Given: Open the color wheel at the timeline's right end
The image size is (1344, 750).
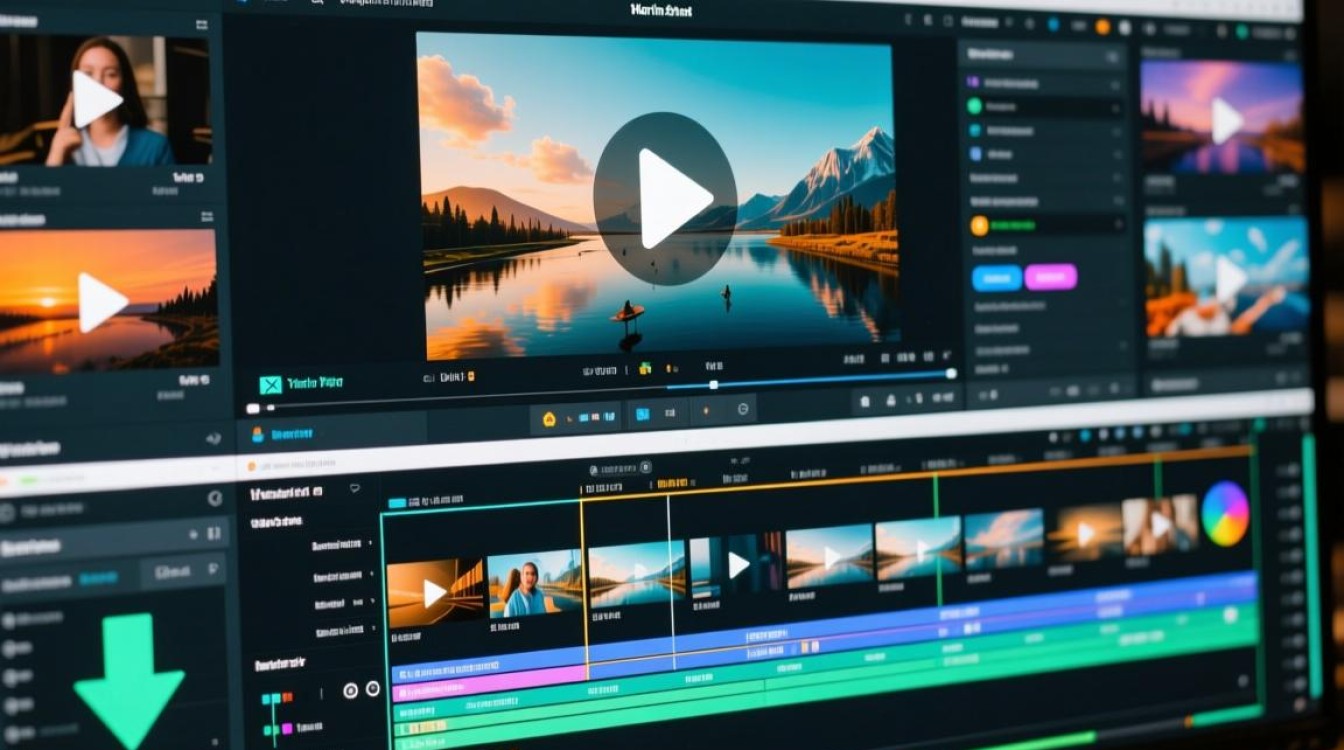Looking at the screenshot, I should coord(1225,514).
